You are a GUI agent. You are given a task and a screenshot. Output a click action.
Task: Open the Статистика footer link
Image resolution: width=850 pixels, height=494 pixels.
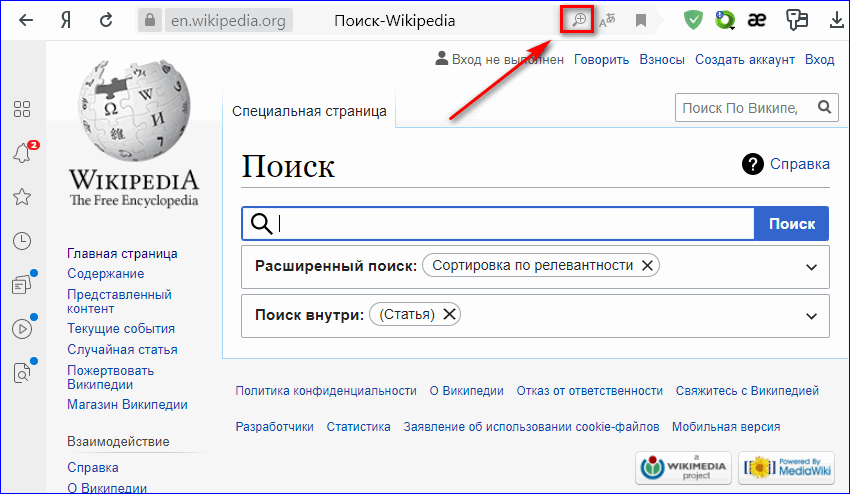tap(358, 427)
